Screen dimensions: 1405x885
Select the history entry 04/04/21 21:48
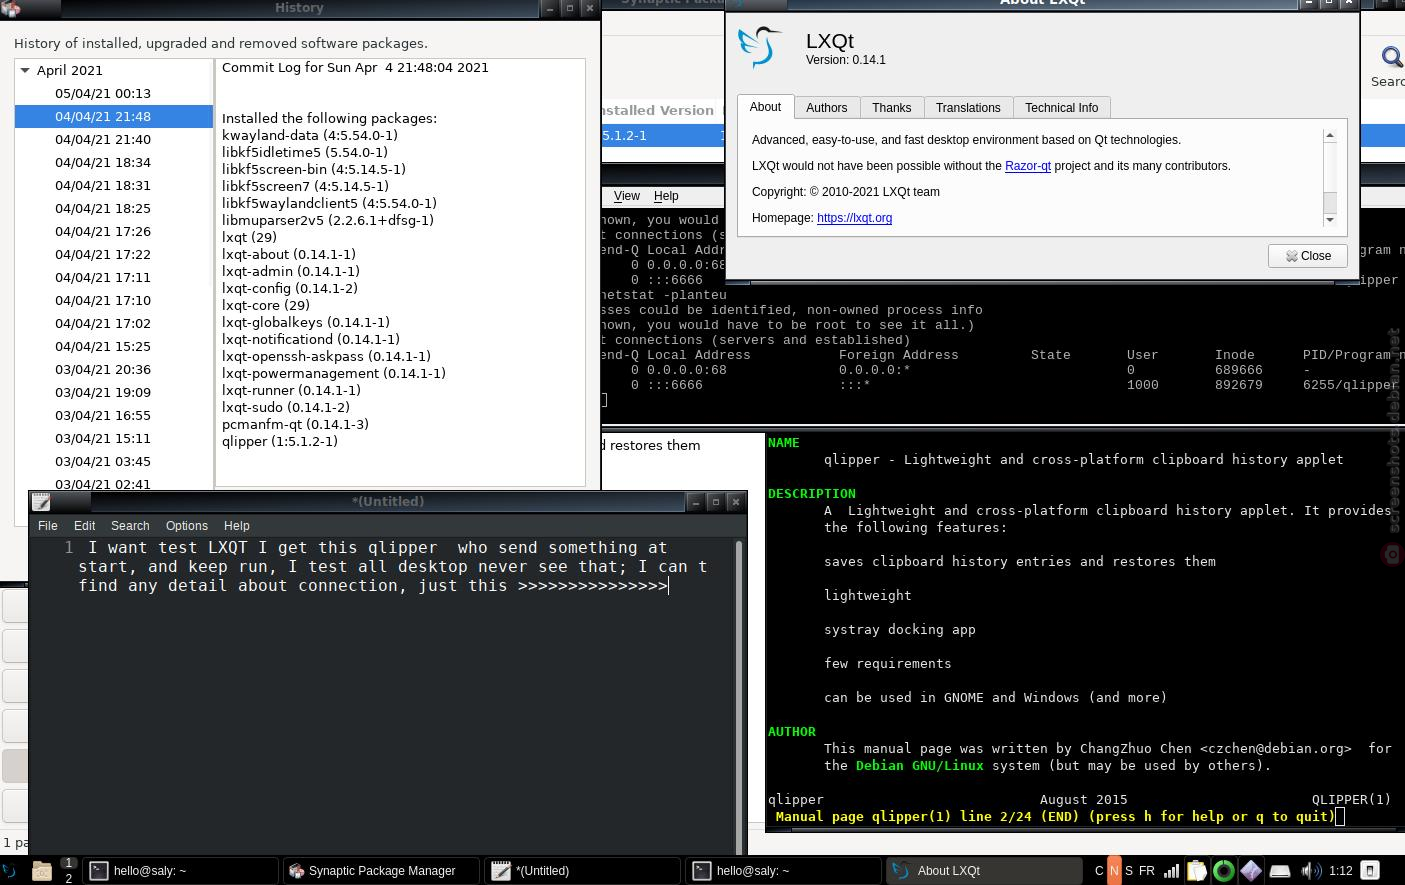[x=114, y=116]
